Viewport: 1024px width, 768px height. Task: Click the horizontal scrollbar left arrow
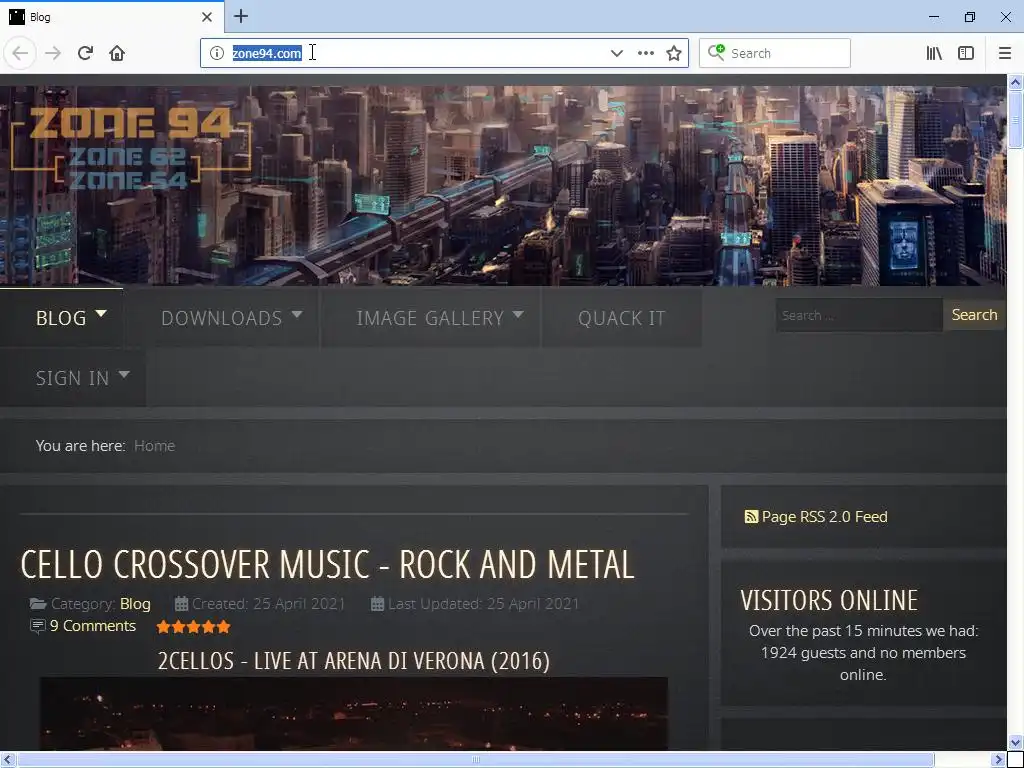pyautogui.click(x=7, y=760)
